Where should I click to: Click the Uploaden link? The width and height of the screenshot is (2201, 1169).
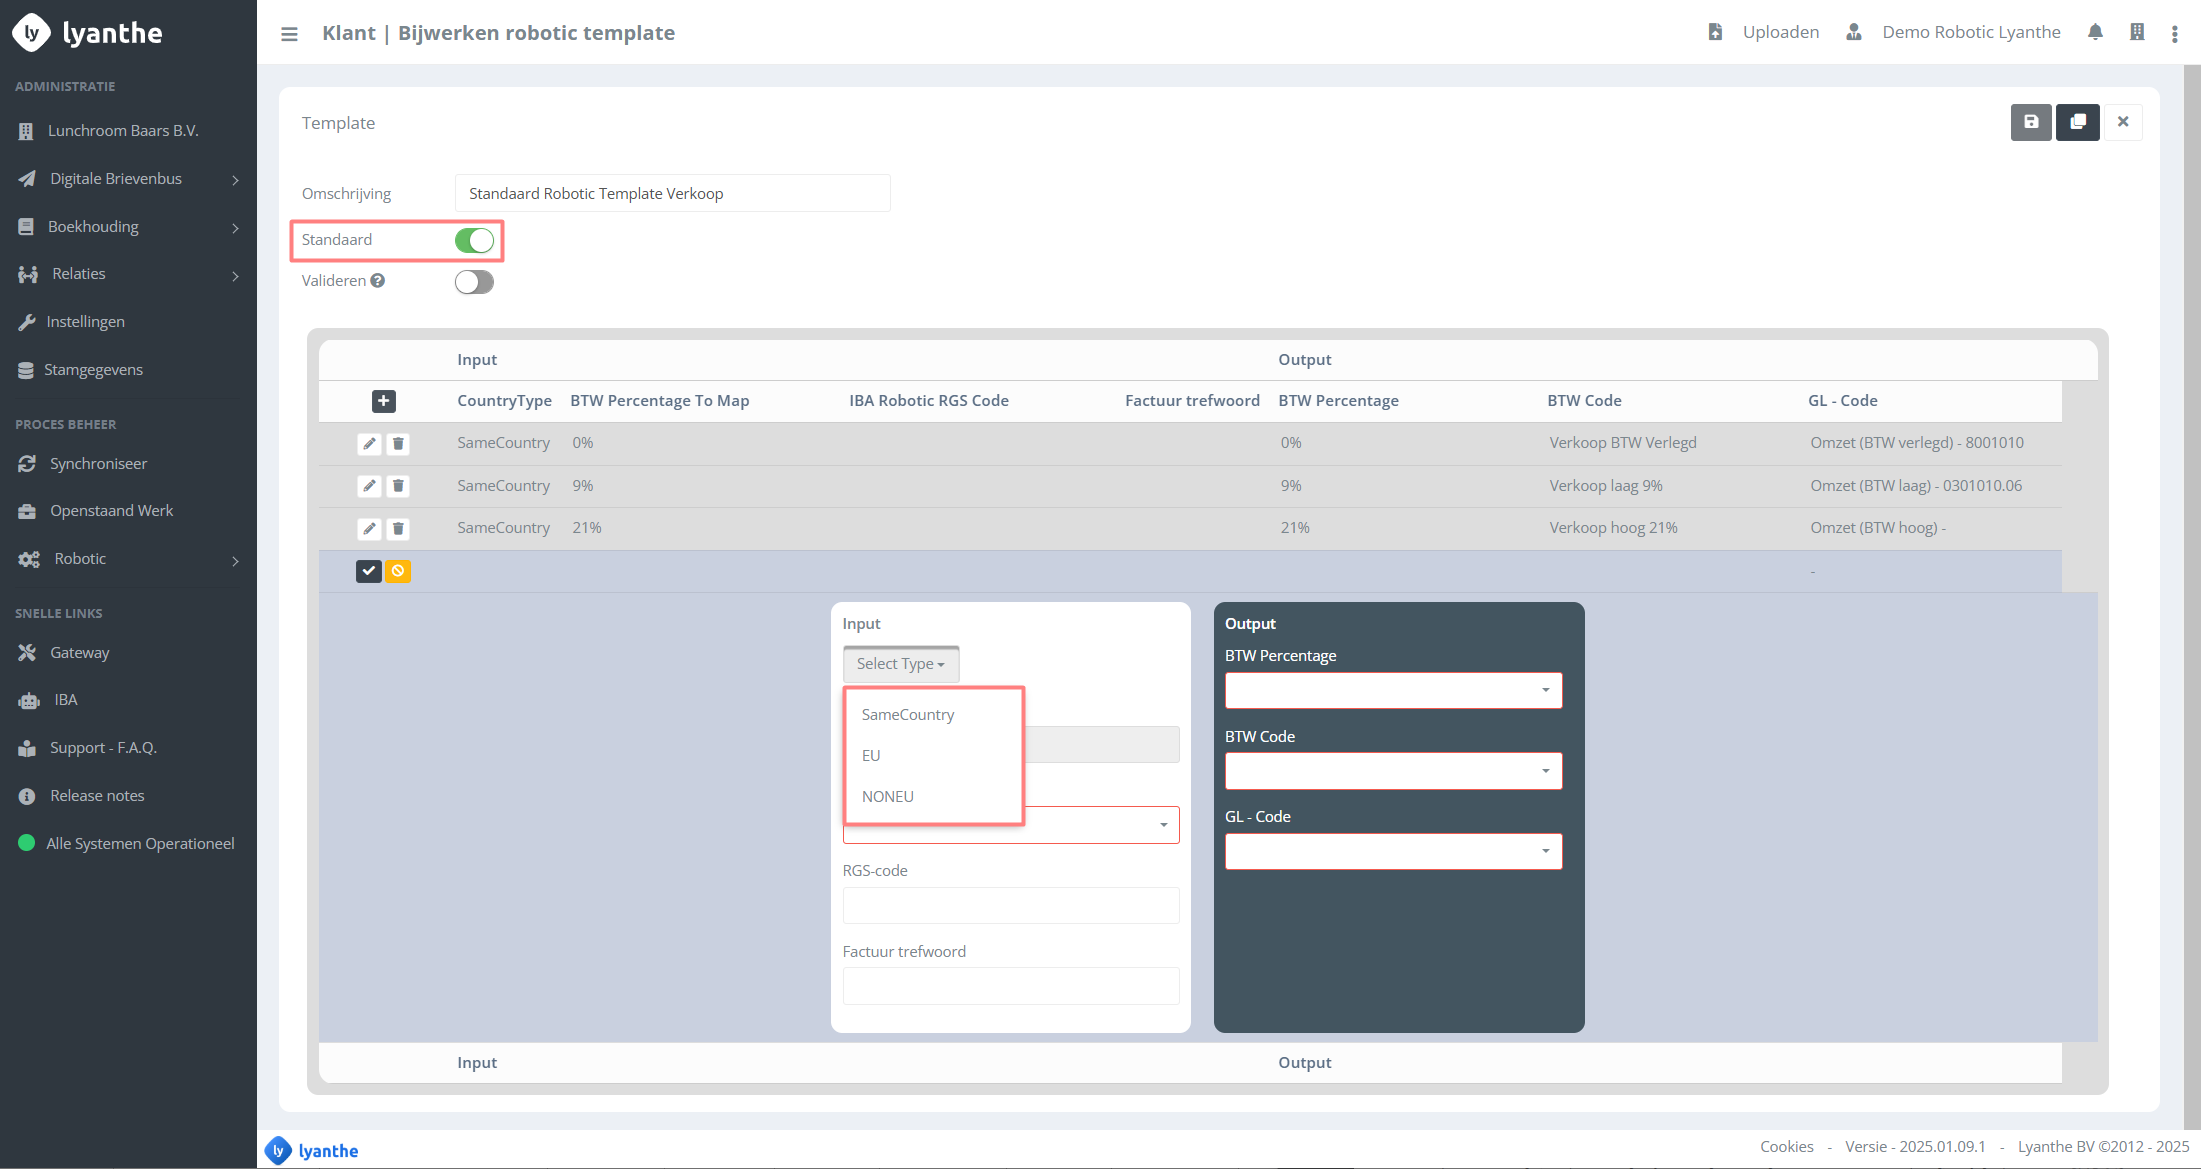(x=1780, y=32)
